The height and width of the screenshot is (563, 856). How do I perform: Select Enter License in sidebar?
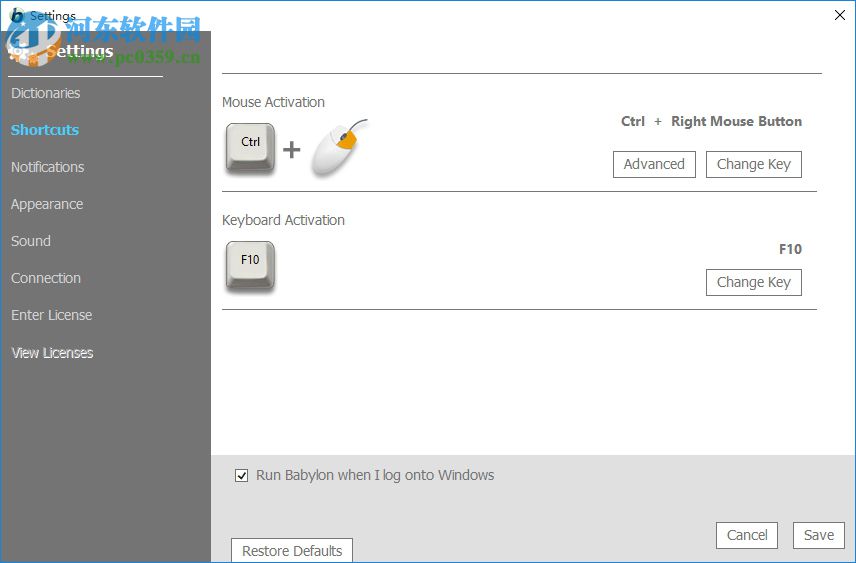coord(51,315)
